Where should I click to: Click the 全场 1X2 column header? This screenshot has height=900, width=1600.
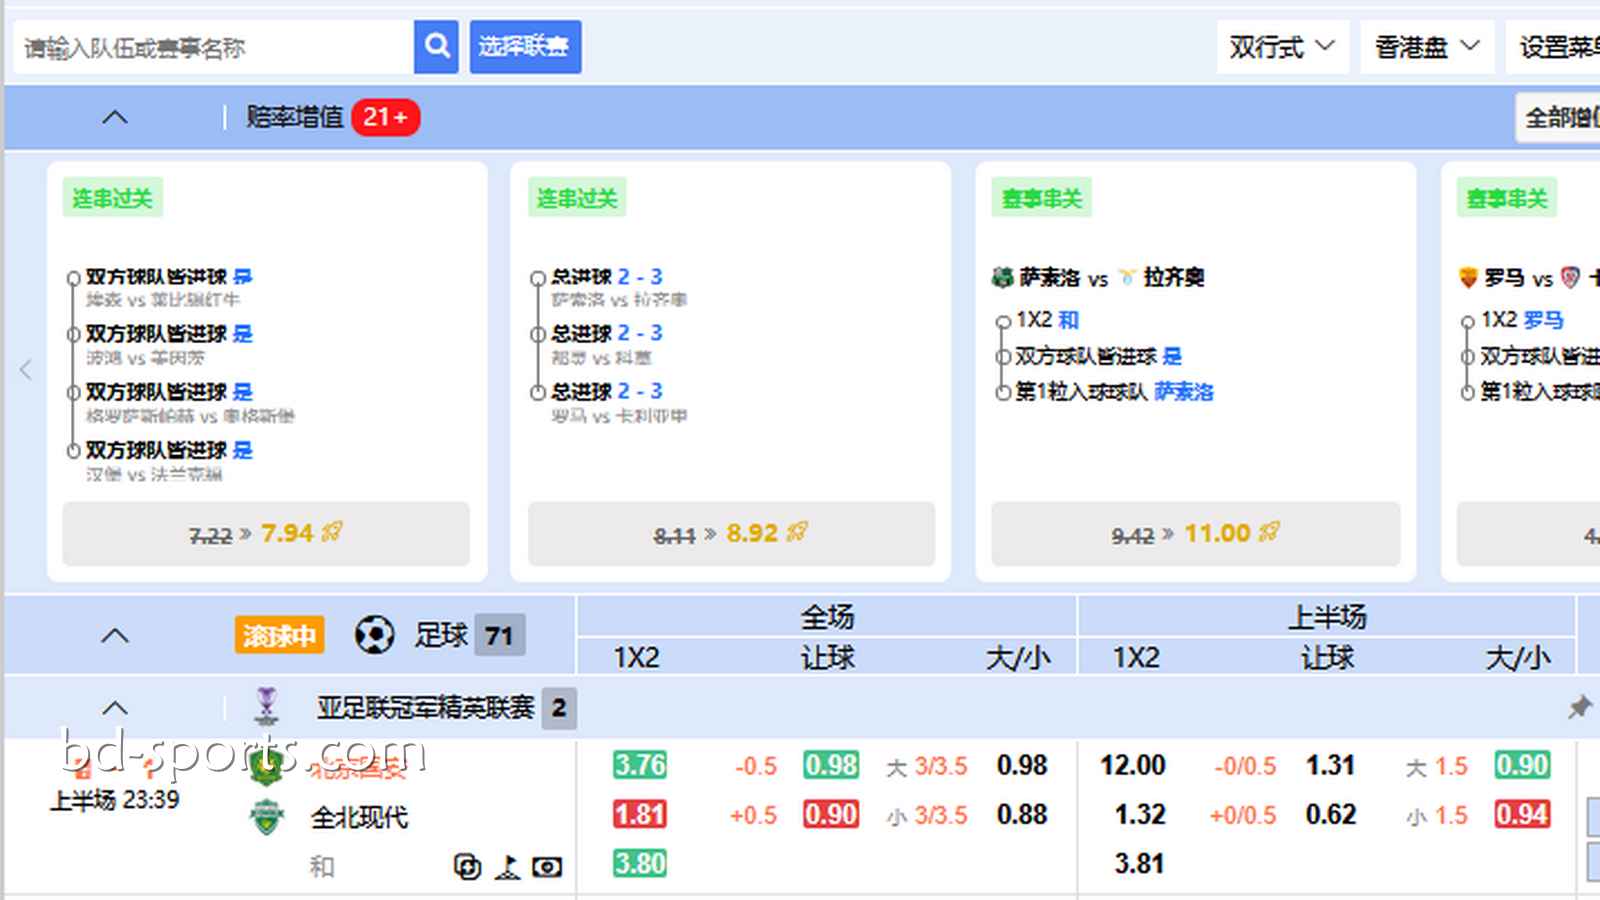[637, 657]
